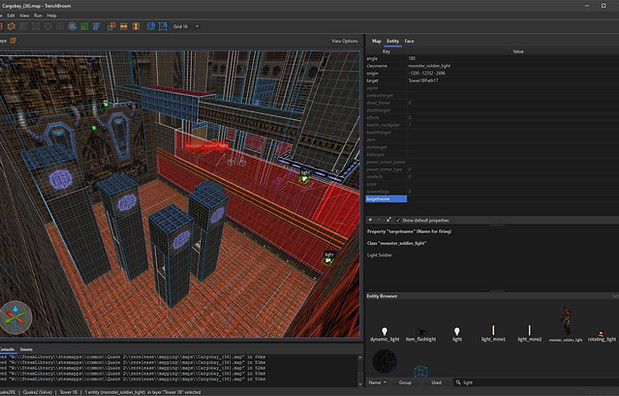Select the highlighted targetname key
This screenshot has height=396, width=619.
[x=386, y=199]
